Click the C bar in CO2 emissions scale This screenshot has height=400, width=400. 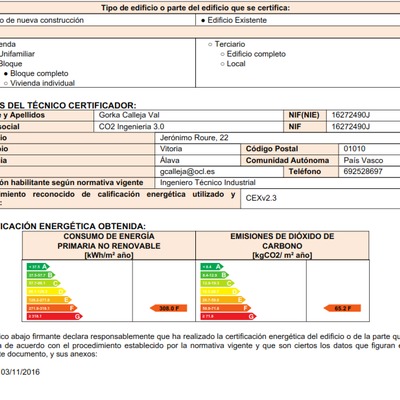[217, 283]
